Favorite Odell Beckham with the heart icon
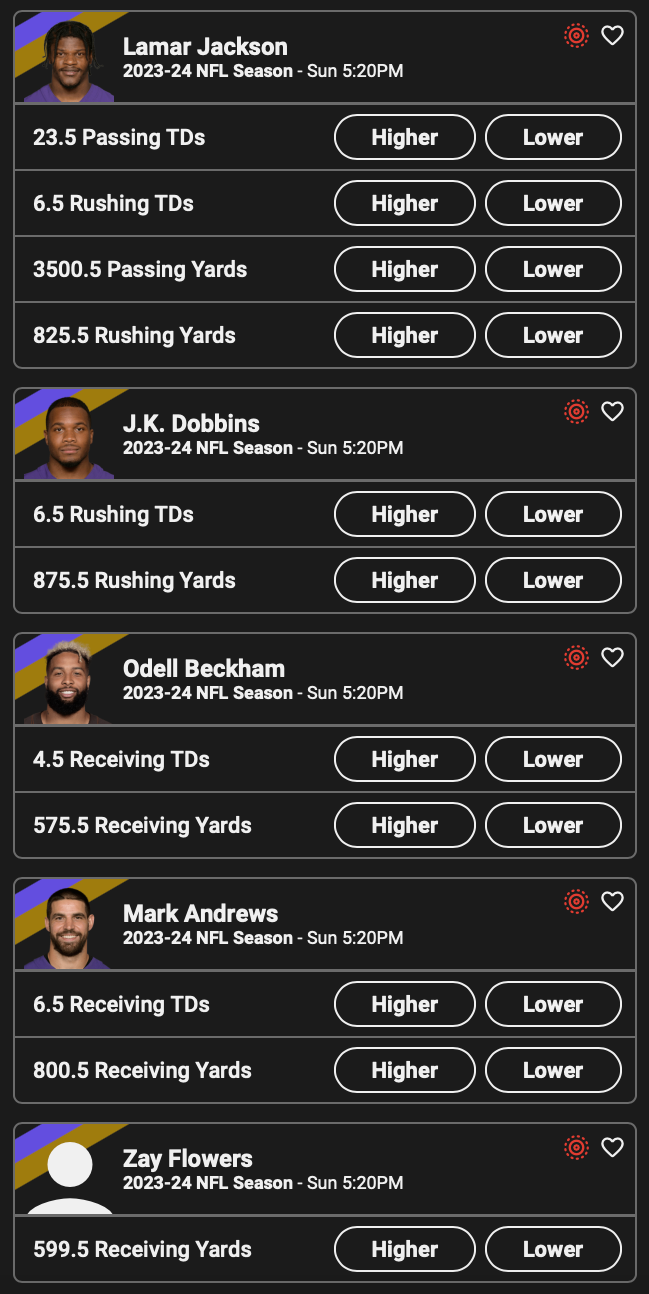649x1294 pixels. [x=612, y=657]
